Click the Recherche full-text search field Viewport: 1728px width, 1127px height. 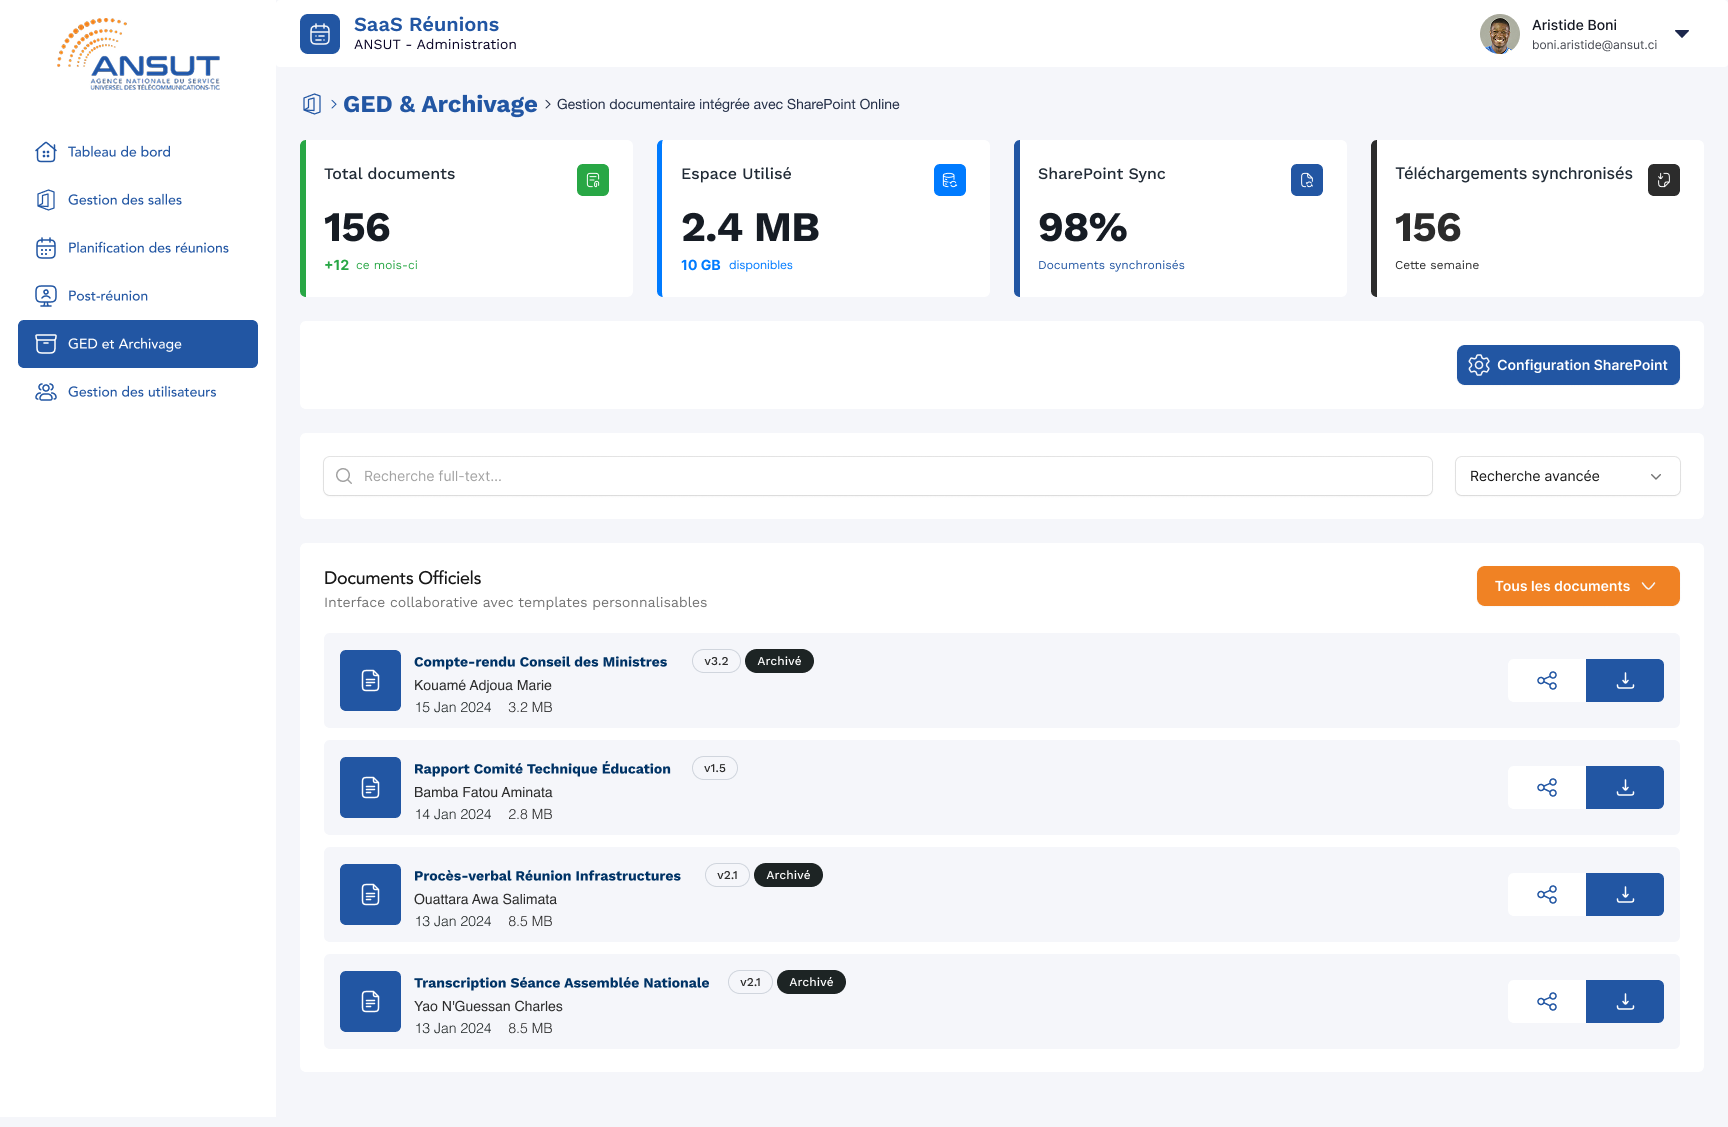click(x=878, y=476)
